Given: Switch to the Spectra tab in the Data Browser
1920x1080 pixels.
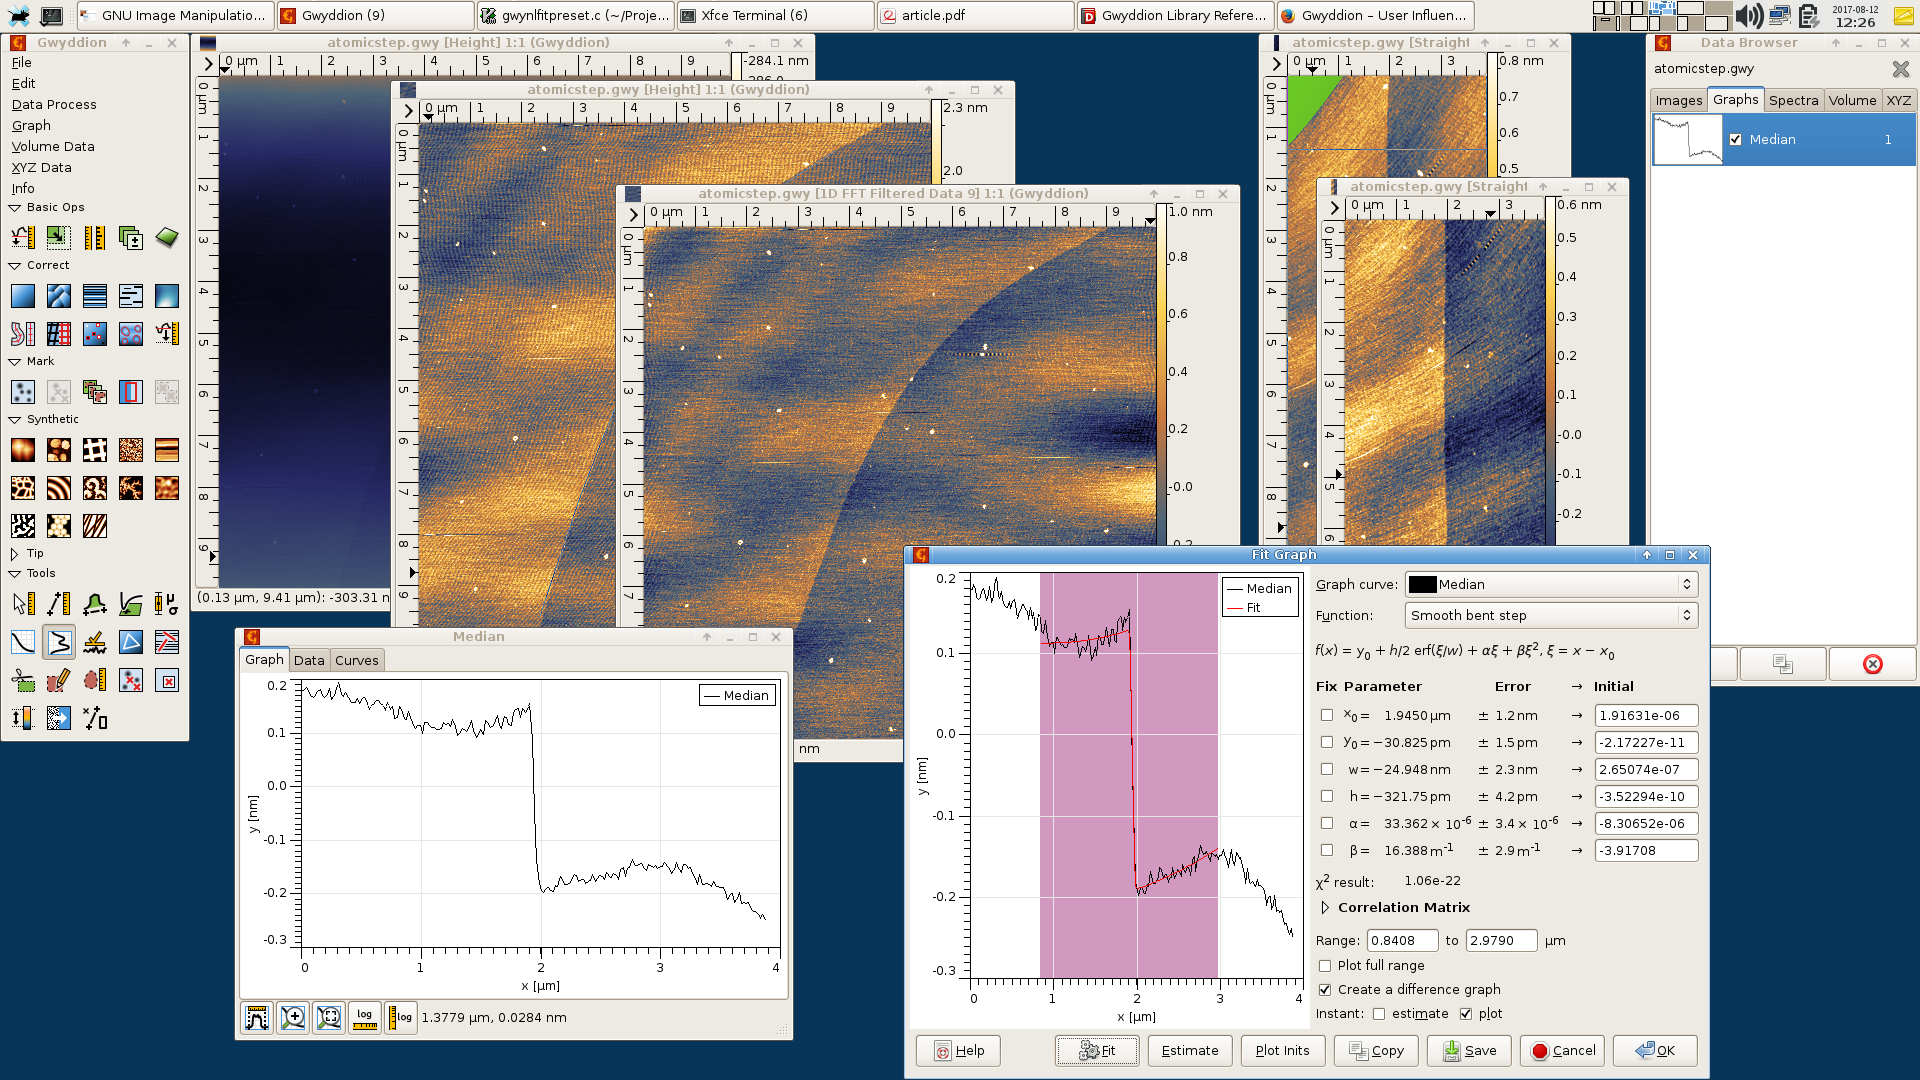Looking at the screenshot, I should (1793, 100).
